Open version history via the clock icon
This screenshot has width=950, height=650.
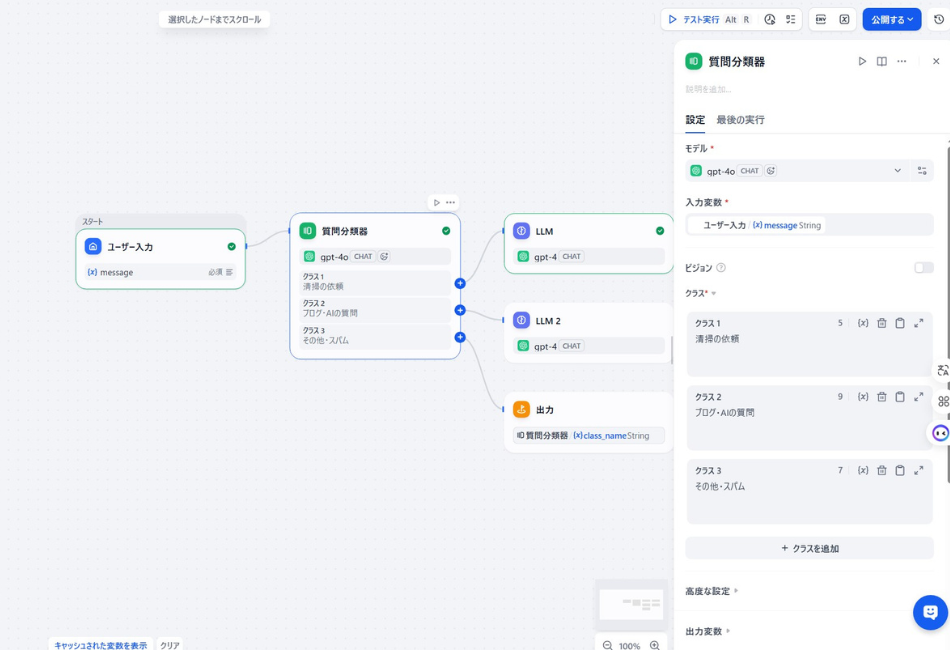pos(938,19)
